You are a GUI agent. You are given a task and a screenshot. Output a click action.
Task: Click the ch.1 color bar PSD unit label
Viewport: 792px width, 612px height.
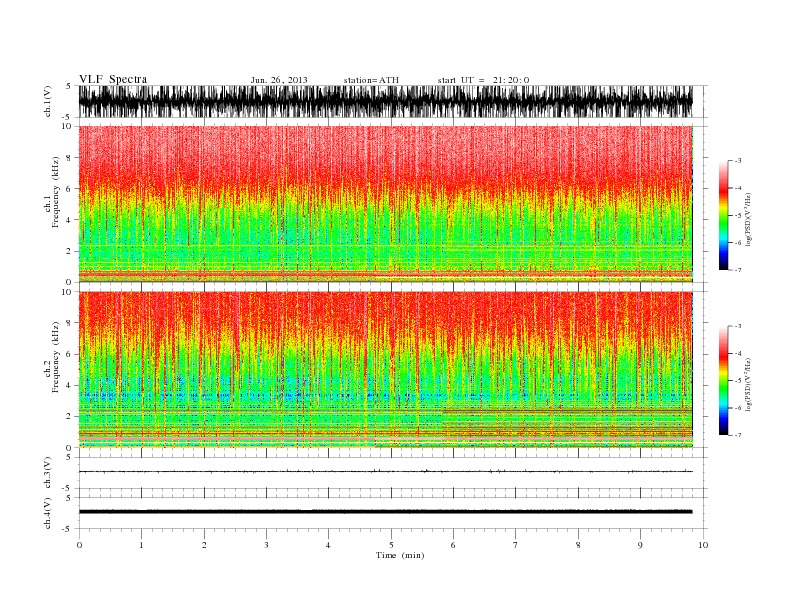[x=748, y=220]
